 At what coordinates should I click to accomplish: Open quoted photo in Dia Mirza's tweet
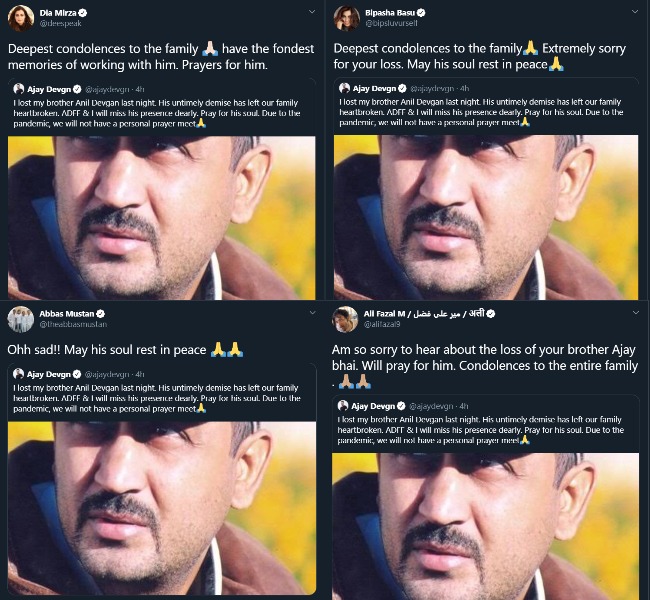click(162, 218)
